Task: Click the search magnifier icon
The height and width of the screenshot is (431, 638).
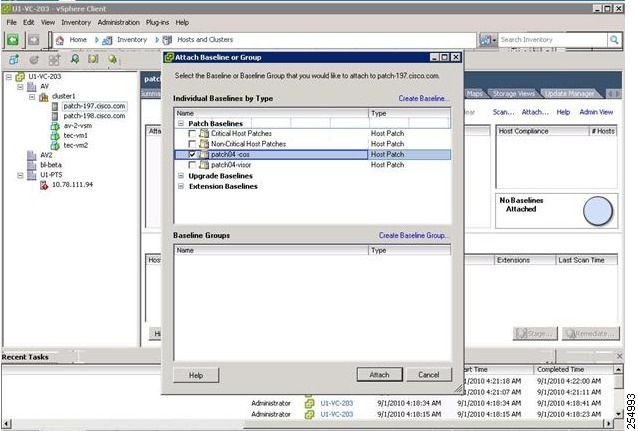Action: pos(614,39)
